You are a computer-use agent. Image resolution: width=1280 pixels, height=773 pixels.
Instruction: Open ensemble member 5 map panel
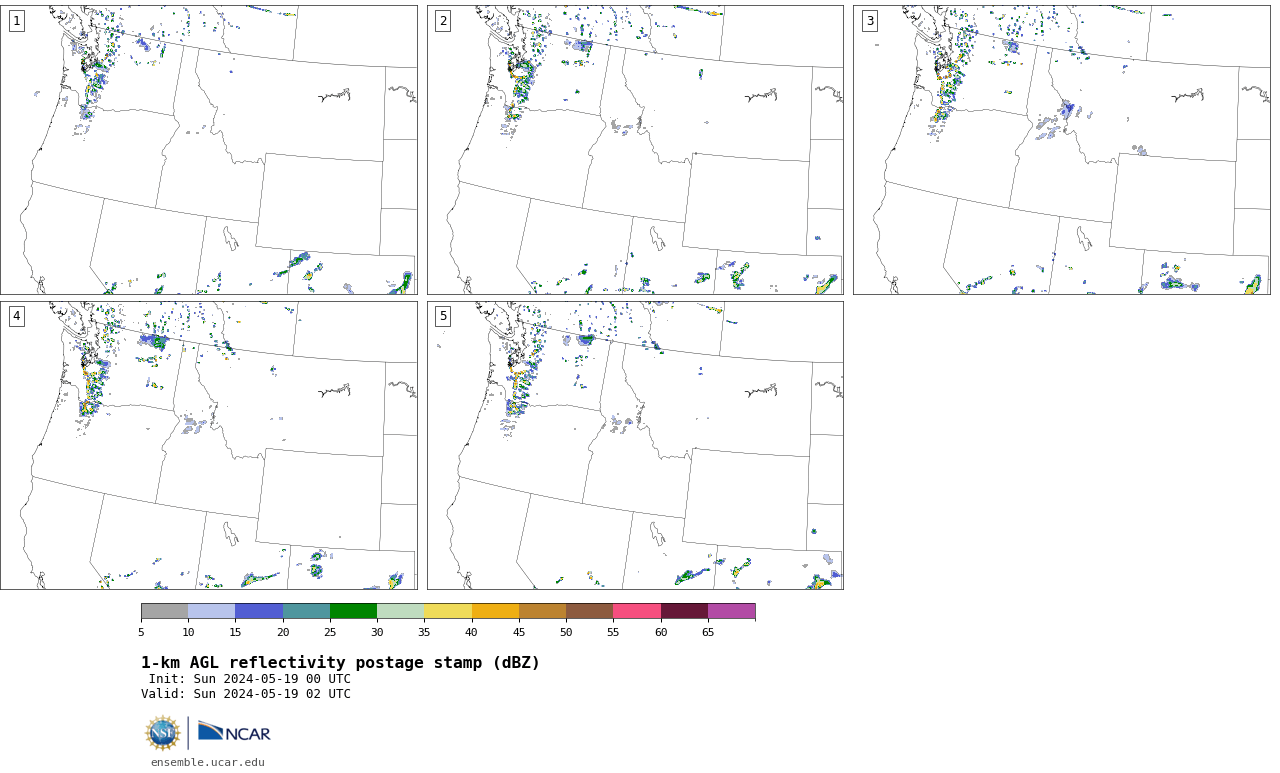click(635, 445)
